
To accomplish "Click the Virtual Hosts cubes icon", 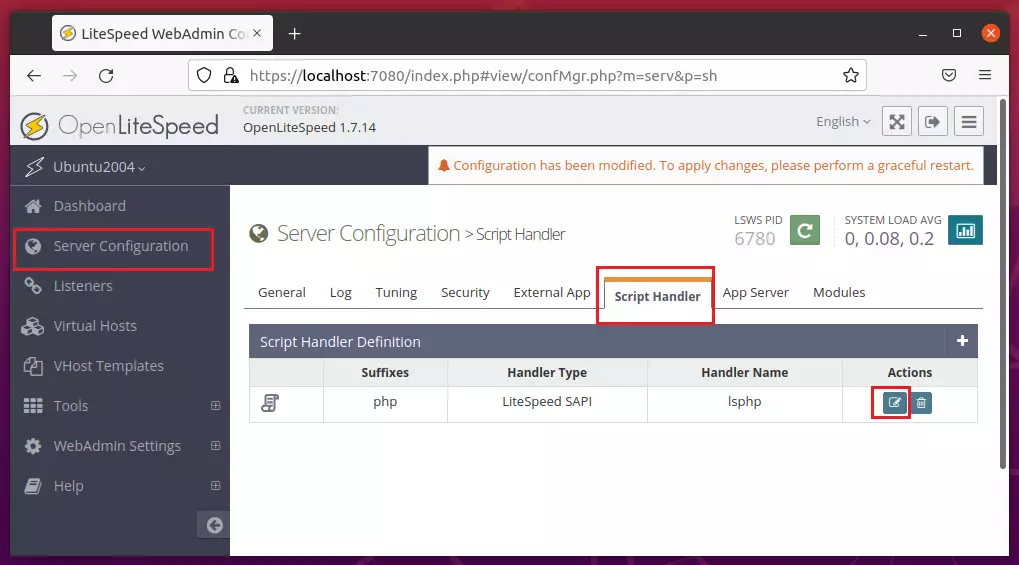I will click(x=32, y=326).
